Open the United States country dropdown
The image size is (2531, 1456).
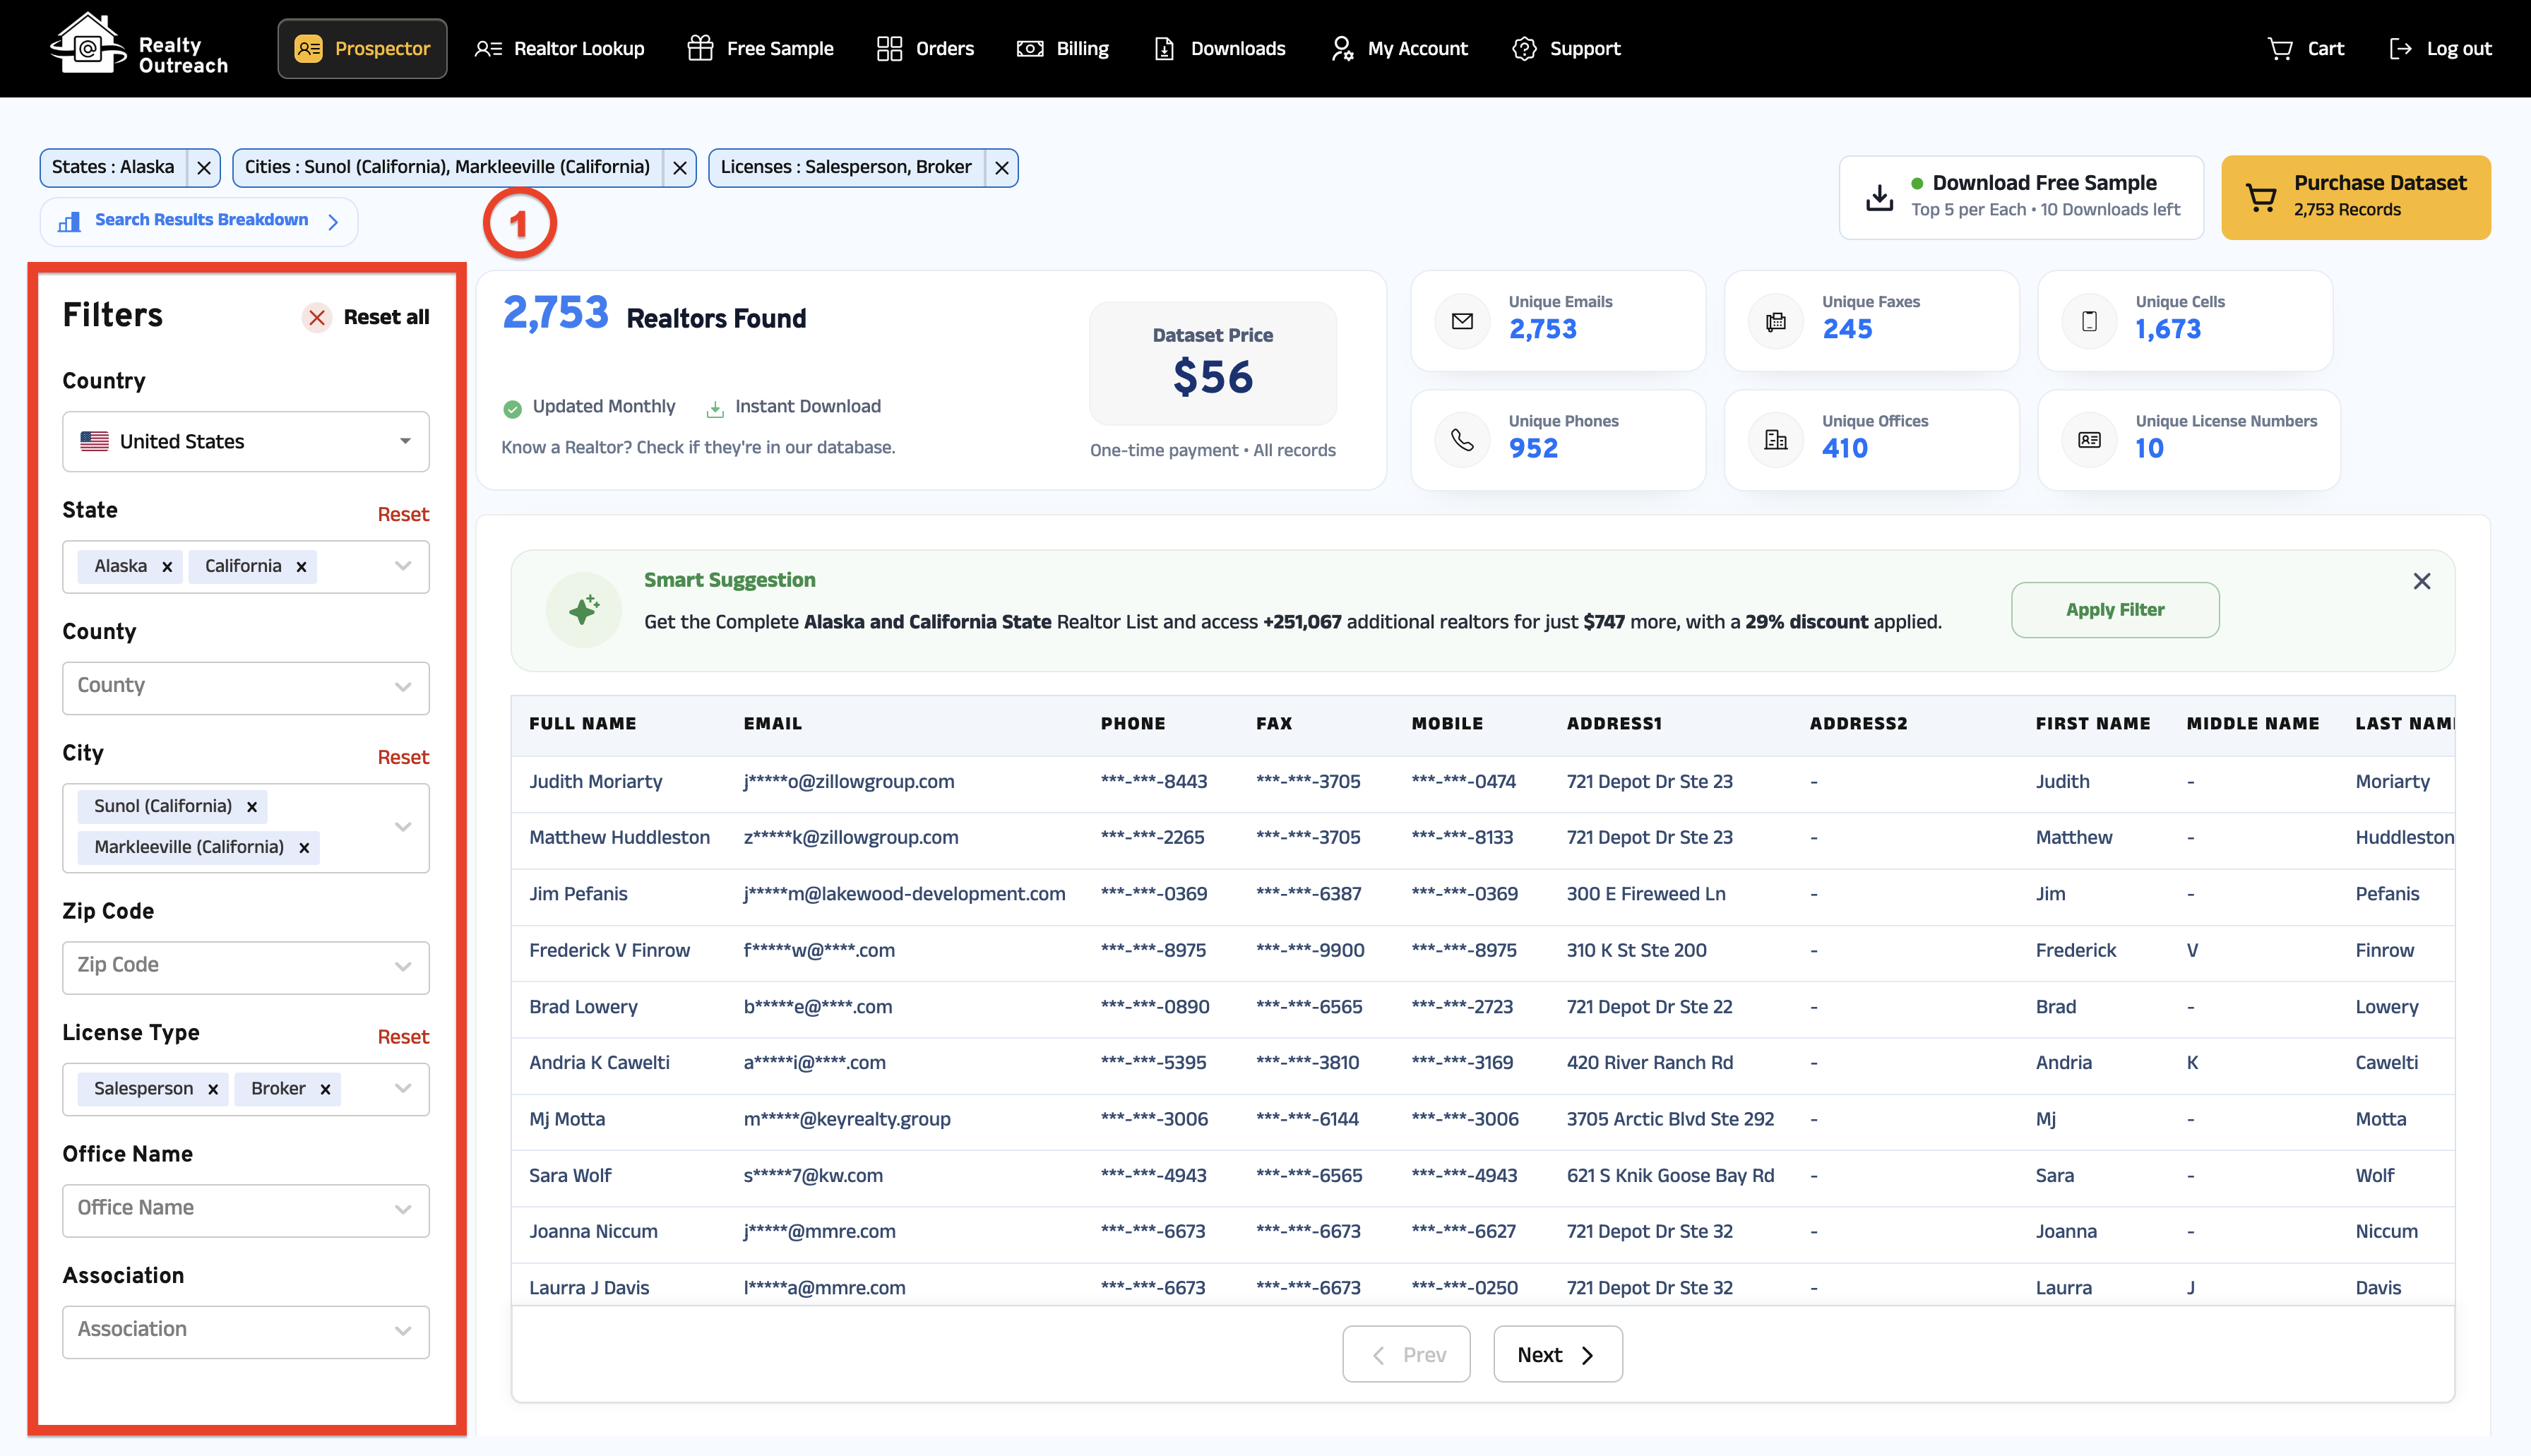click(x=246, y=441)
